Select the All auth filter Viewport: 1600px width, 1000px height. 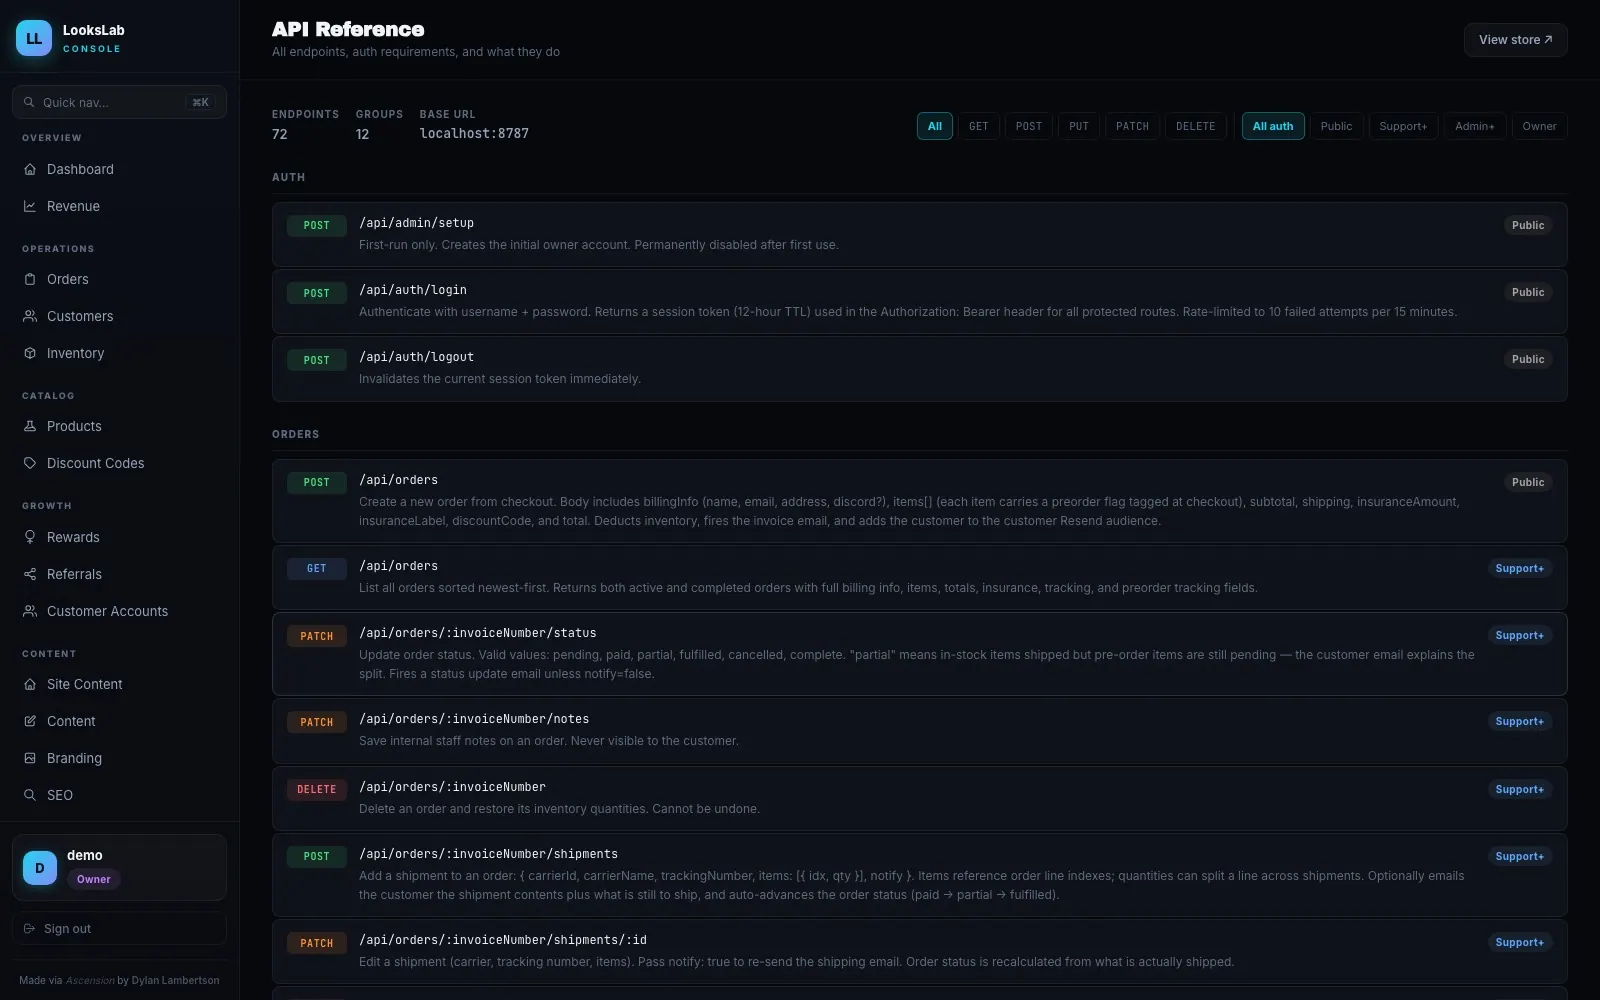click(1273, 126)
